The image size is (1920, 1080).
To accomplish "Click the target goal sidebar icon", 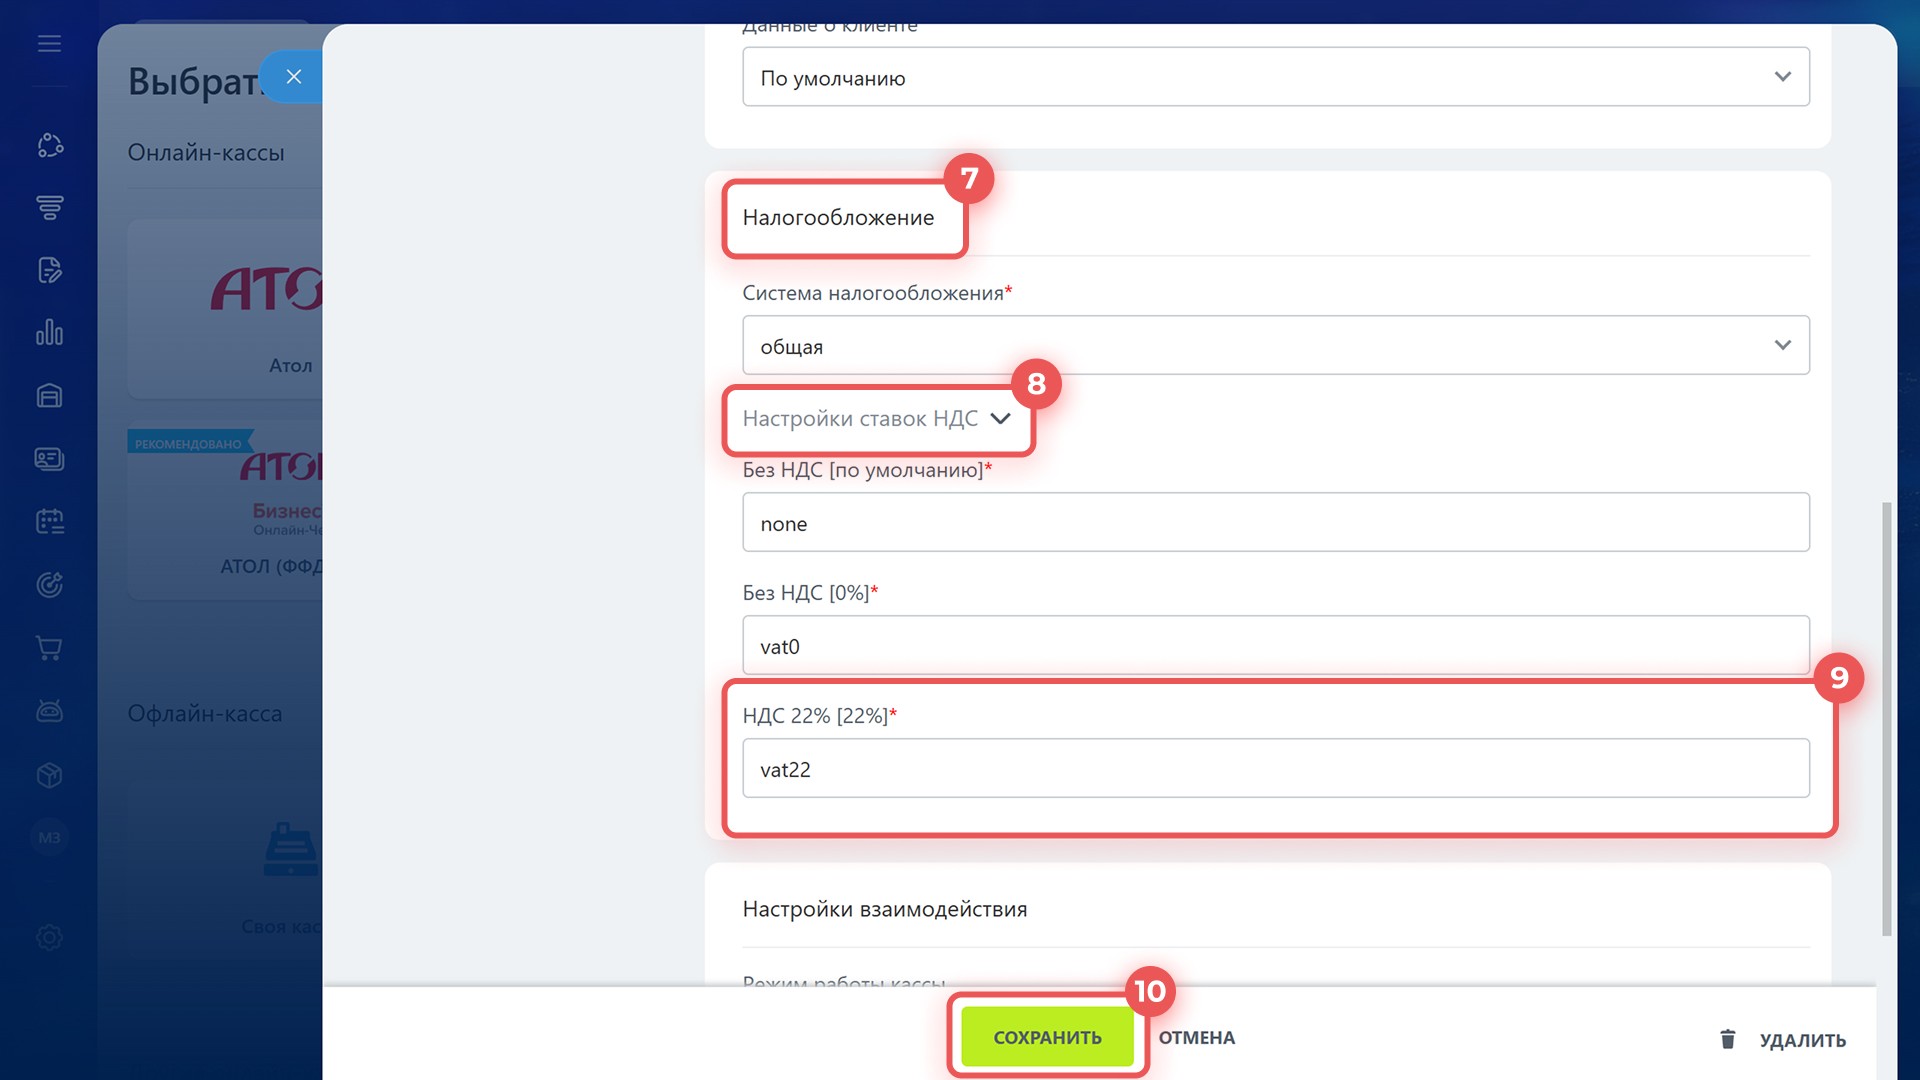I will click(49, 585).
